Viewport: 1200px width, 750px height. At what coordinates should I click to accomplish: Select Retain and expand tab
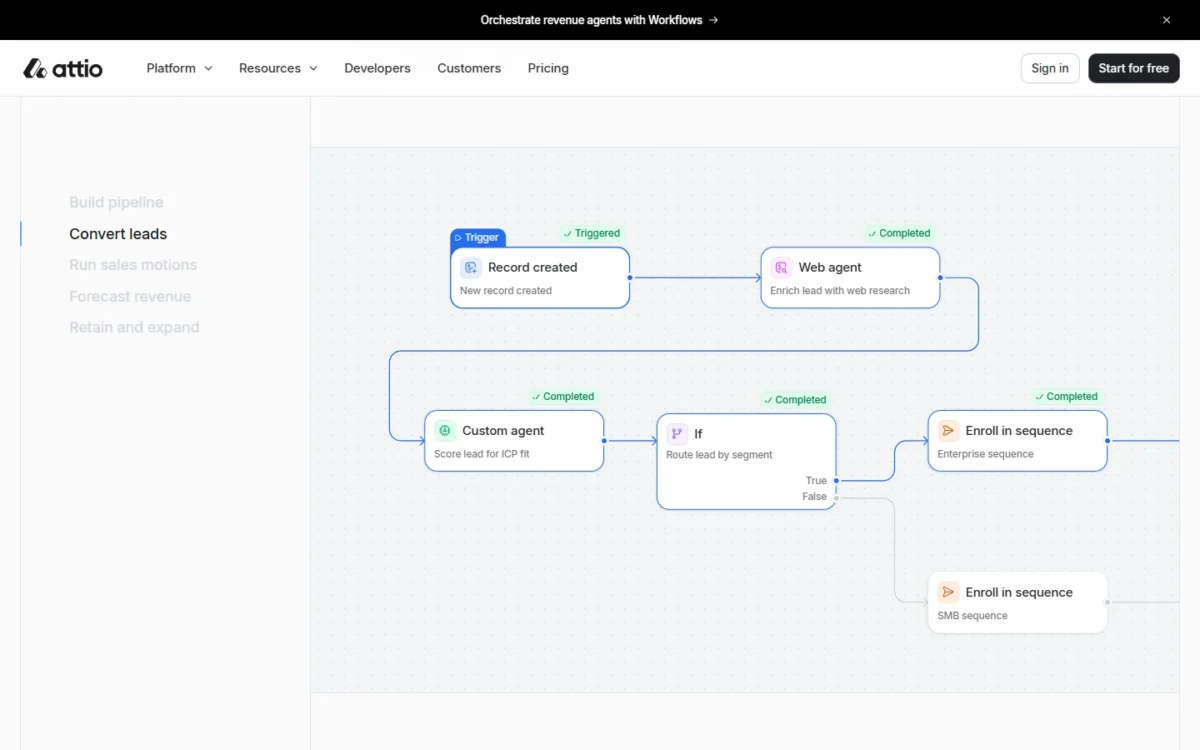tap(134, 327)
